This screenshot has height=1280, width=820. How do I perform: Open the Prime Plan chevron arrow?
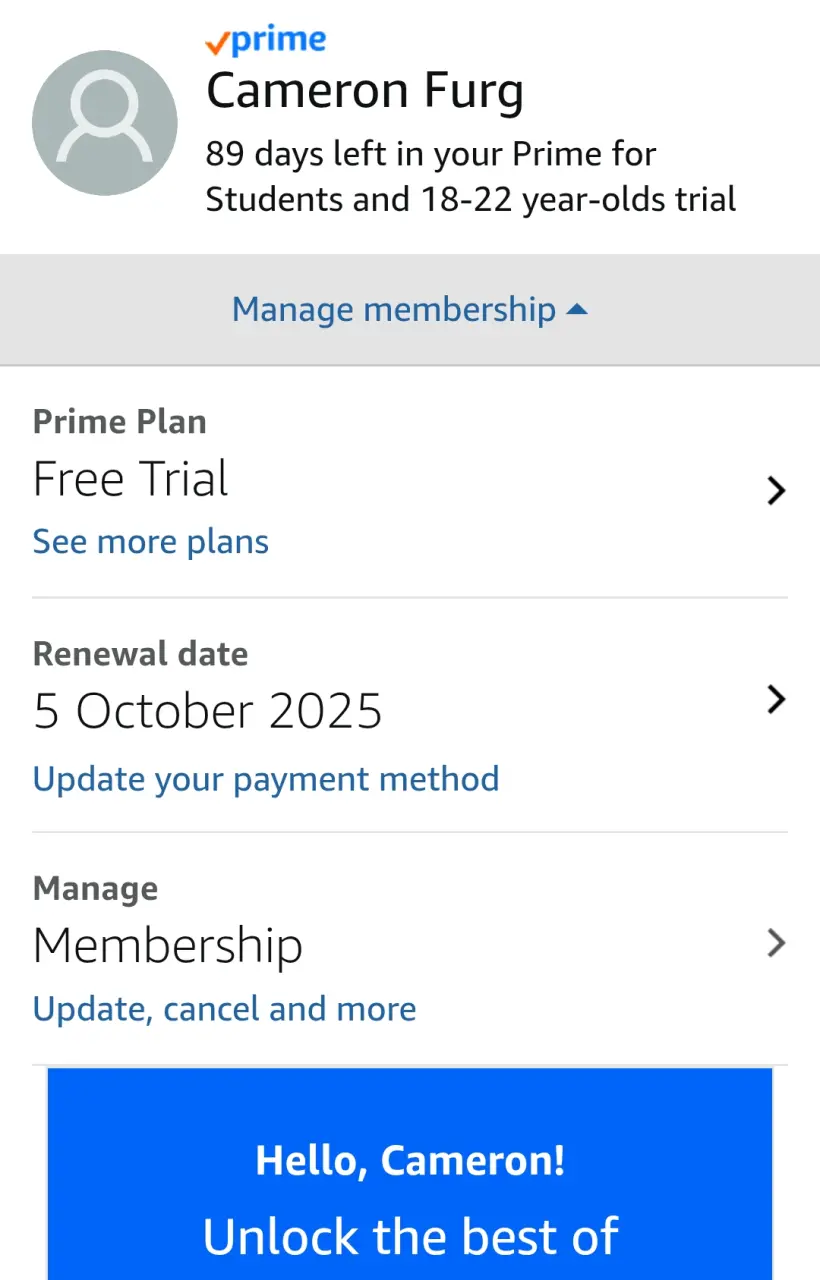[776, 491]
